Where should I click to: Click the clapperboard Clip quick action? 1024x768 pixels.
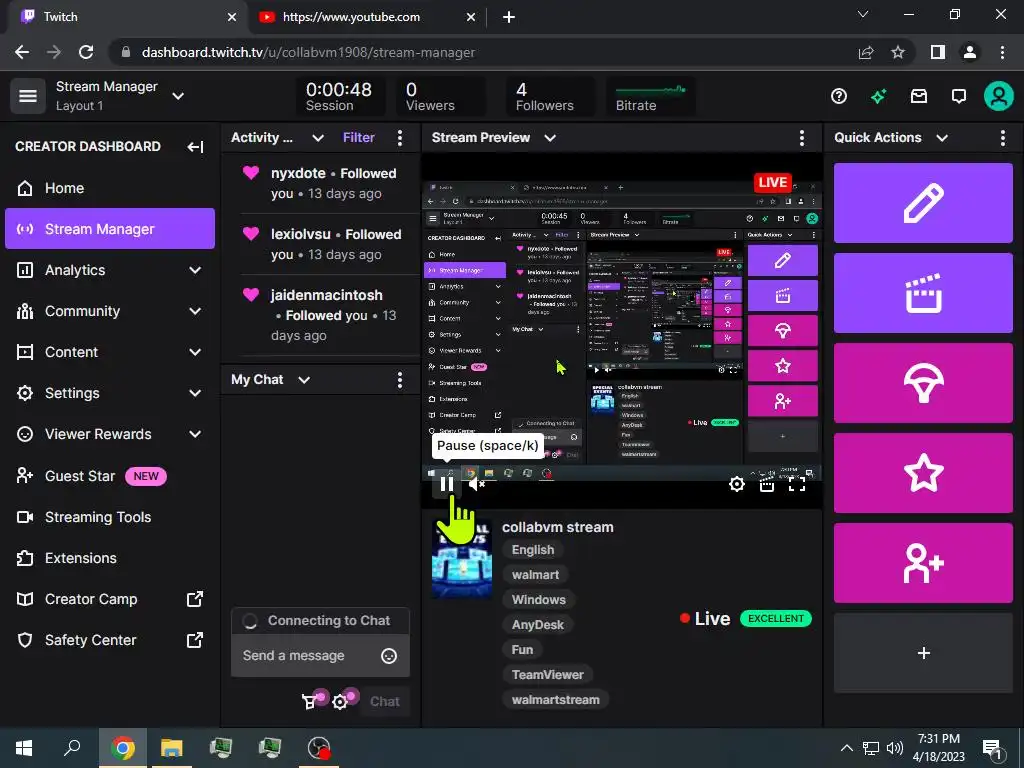coord(923,293)
